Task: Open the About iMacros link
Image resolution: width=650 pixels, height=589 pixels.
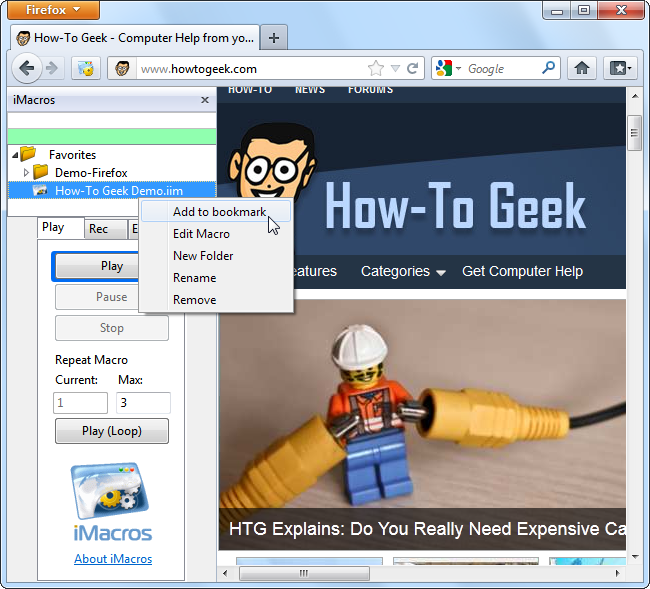Action: pos(113,559)
